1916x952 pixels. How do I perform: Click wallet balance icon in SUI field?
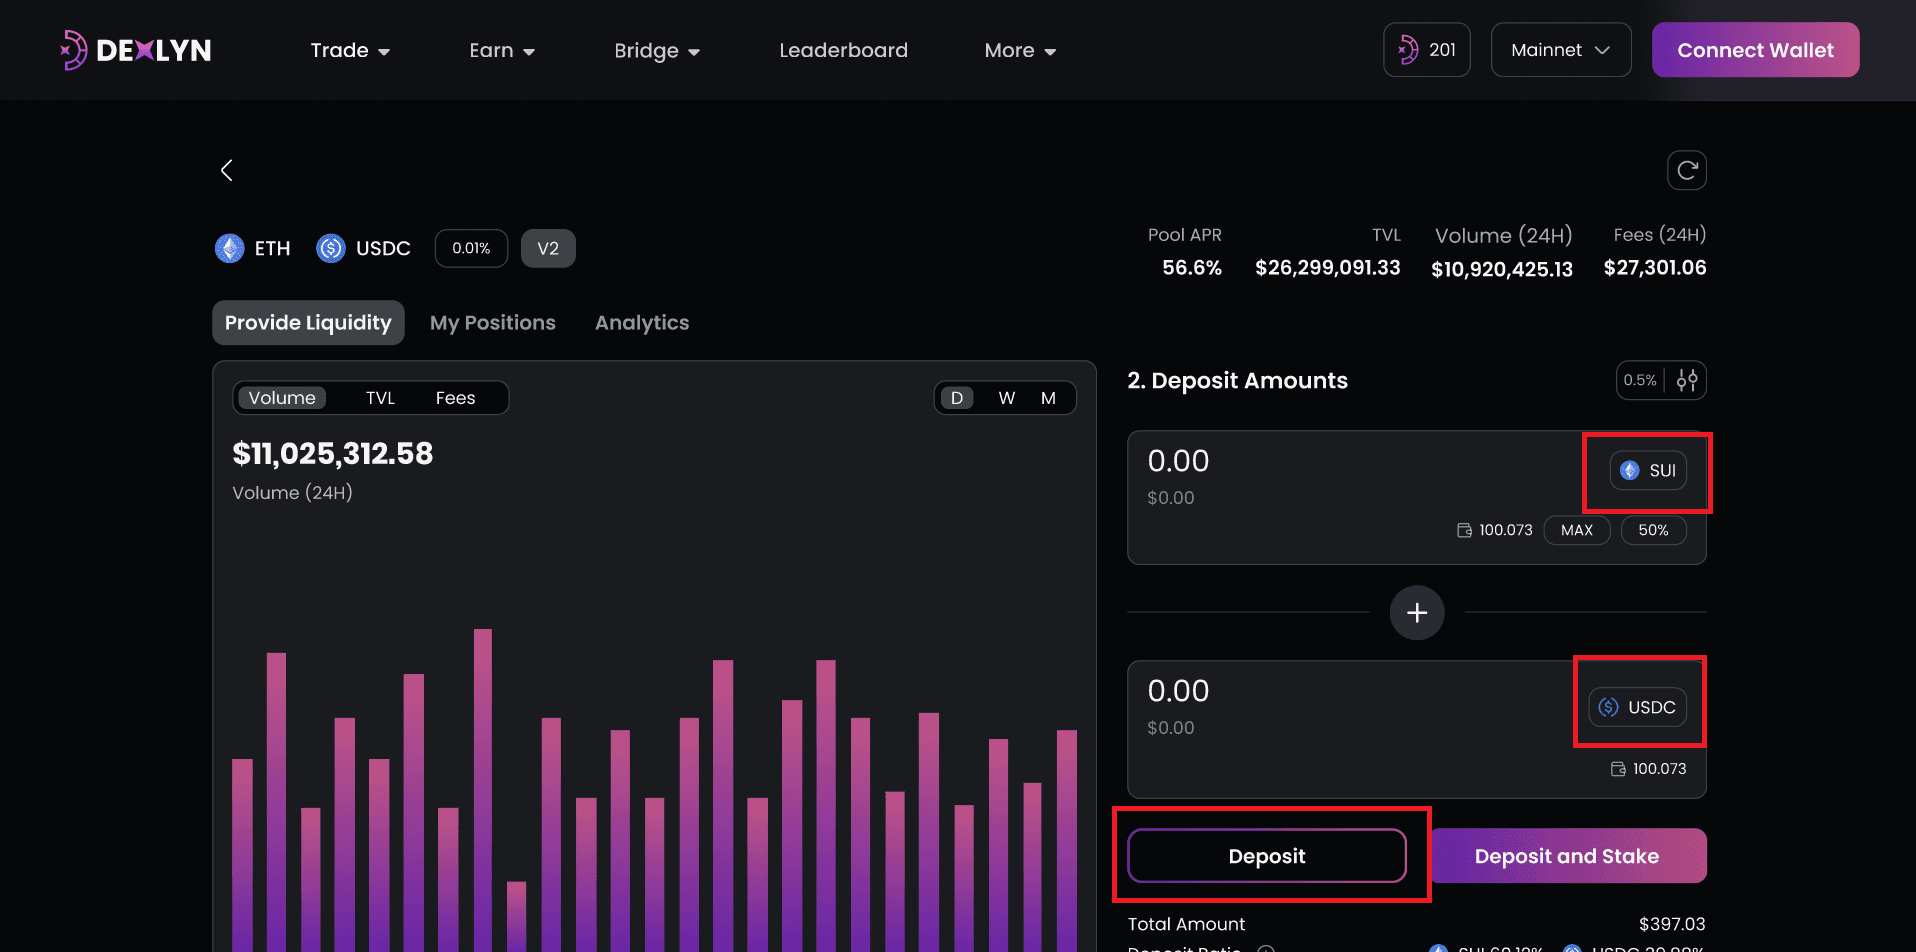tap(1464, 530)
